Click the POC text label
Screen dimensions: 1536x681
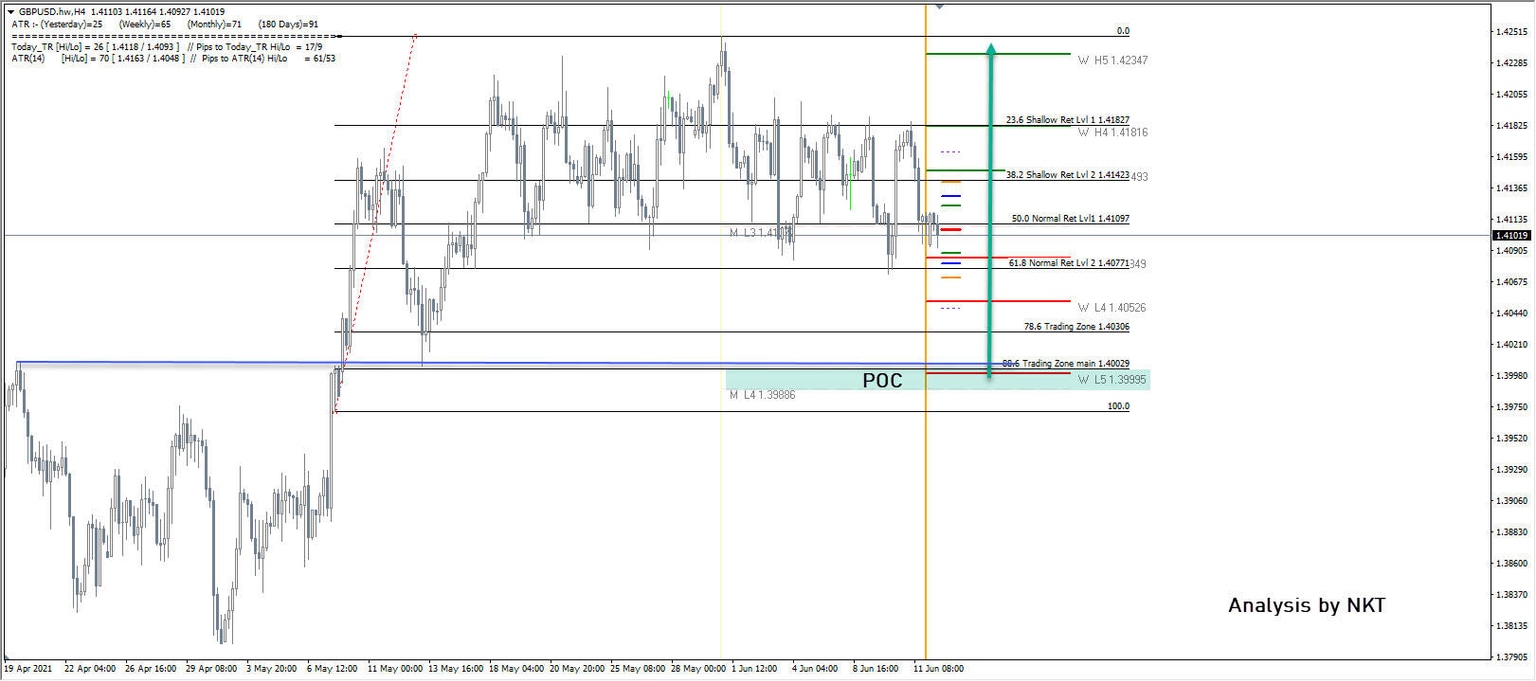[884, 380]
